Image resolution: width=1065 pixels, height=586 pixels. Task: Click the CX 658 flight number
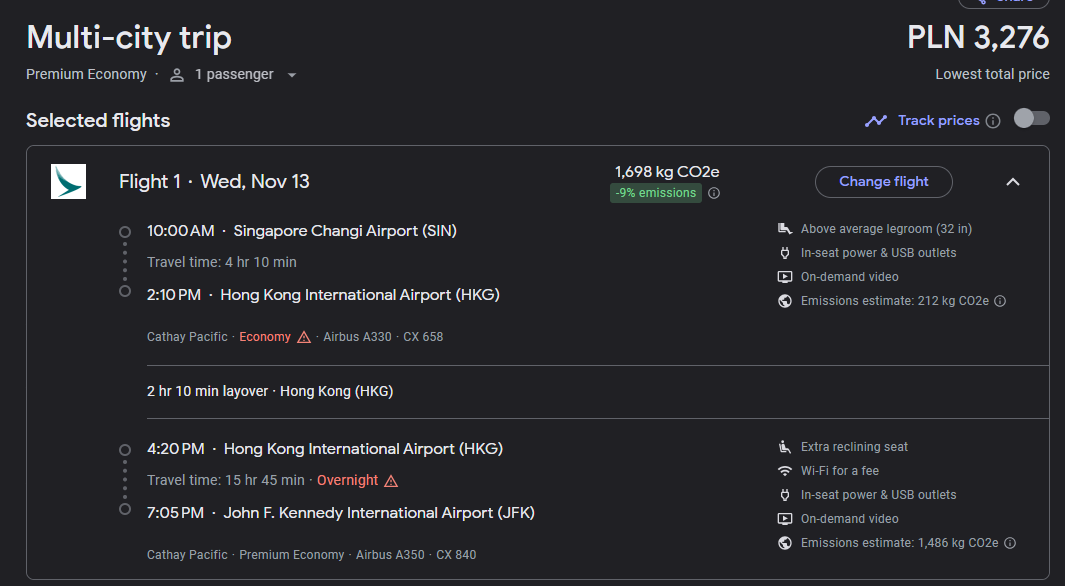point(423,337)
